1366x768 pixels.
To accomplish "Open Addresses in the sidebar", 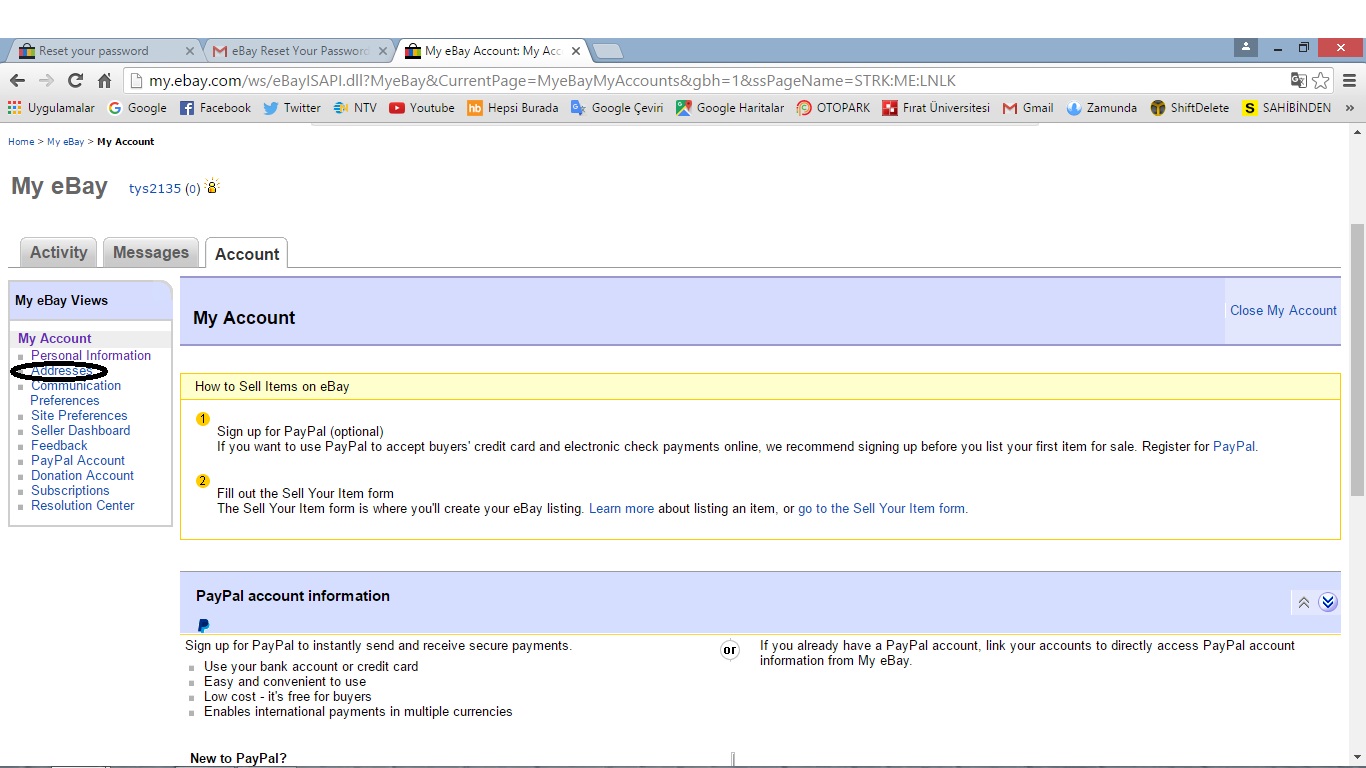I will pyautogui.click(x=61, y=371).
